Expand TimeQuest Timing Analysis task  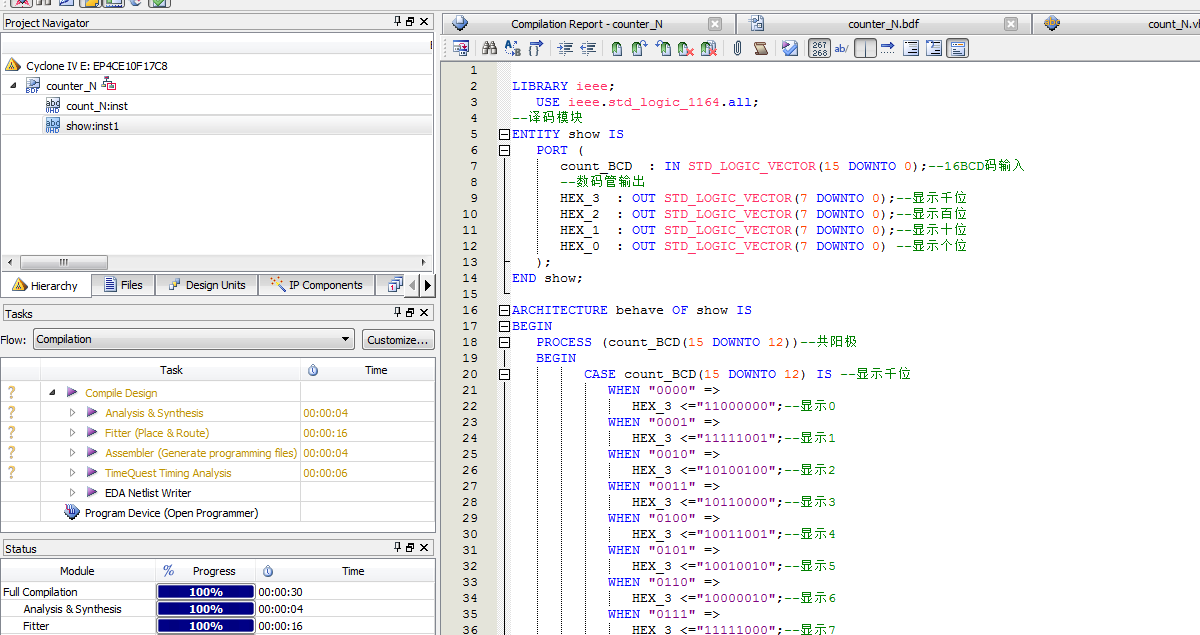tap(72, 473)
